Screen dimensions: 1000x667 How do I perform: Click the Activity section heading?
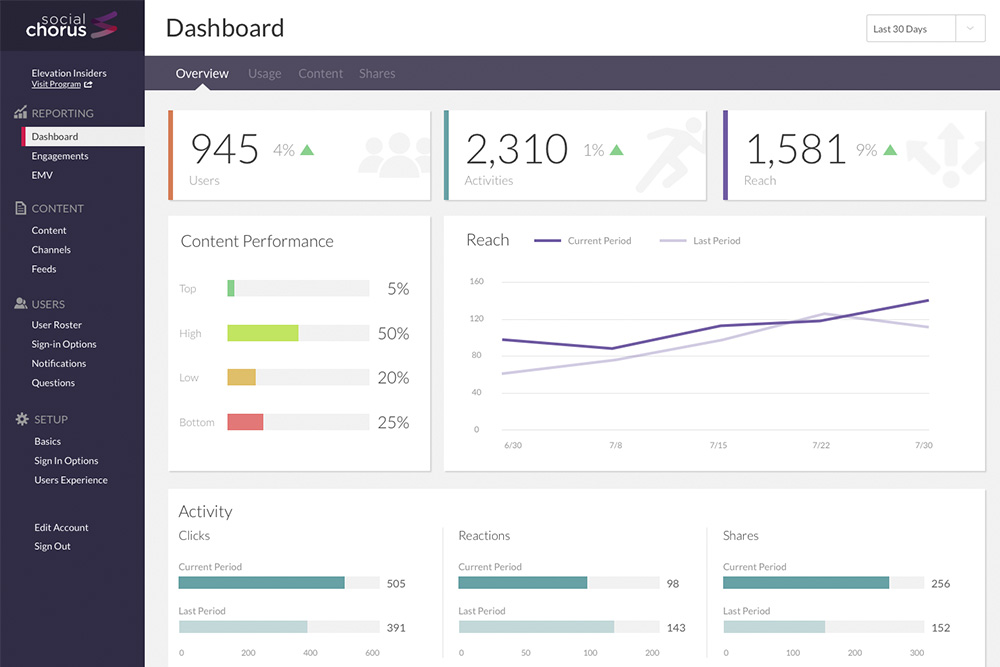click(x=205, y=511)
